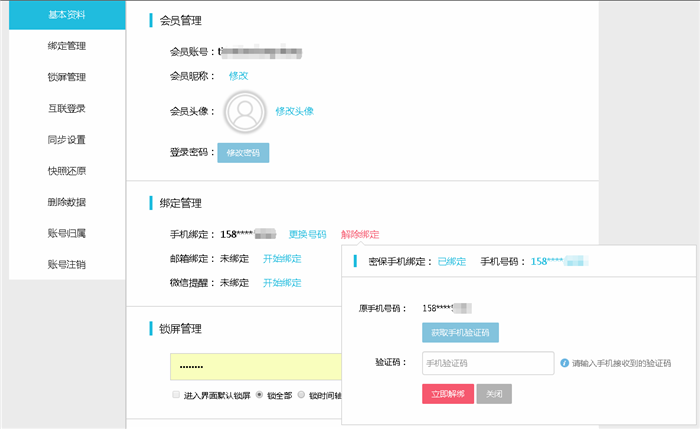Click the 手机验证码 input field
Viewport: 700px width, 429px height.
487,363
